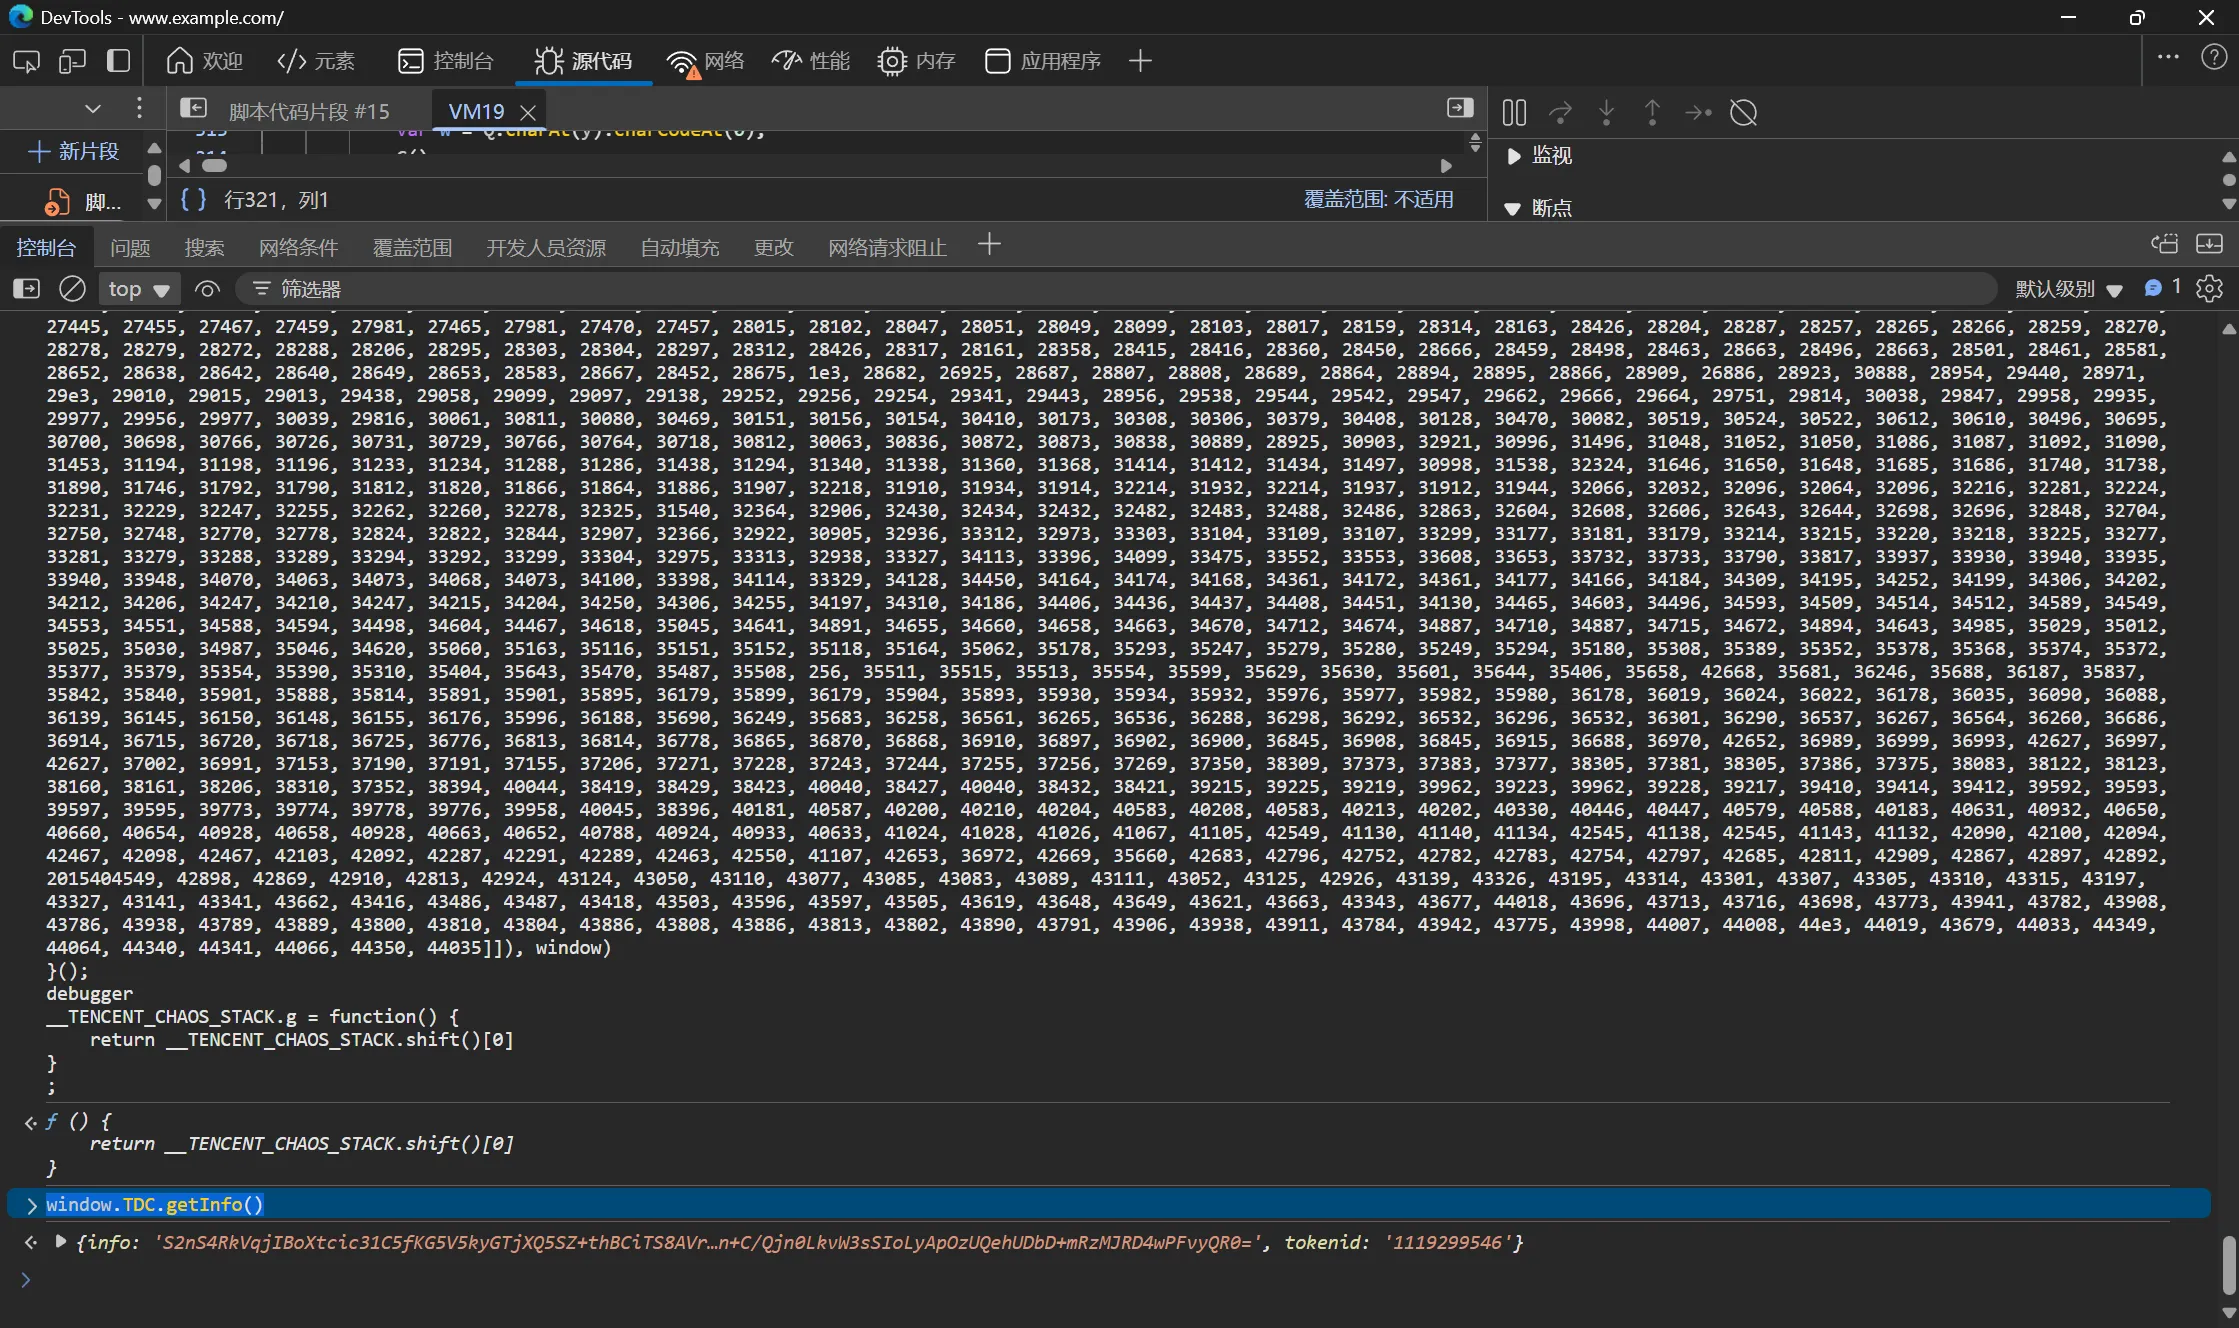Click the pause script execution button
2239x1328 pixels.
[x=1514, y=113]
